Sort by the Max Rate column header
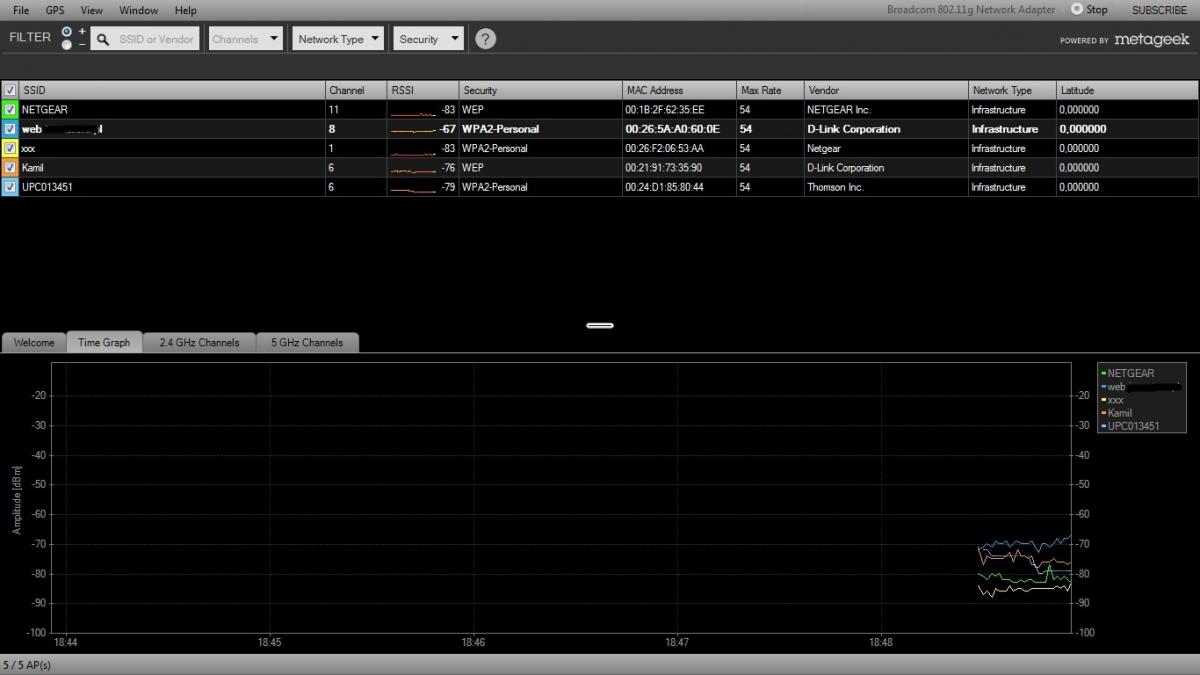The width and height of the screenshot is (1200, 675). pyautogui.click(x=770, y=90)
